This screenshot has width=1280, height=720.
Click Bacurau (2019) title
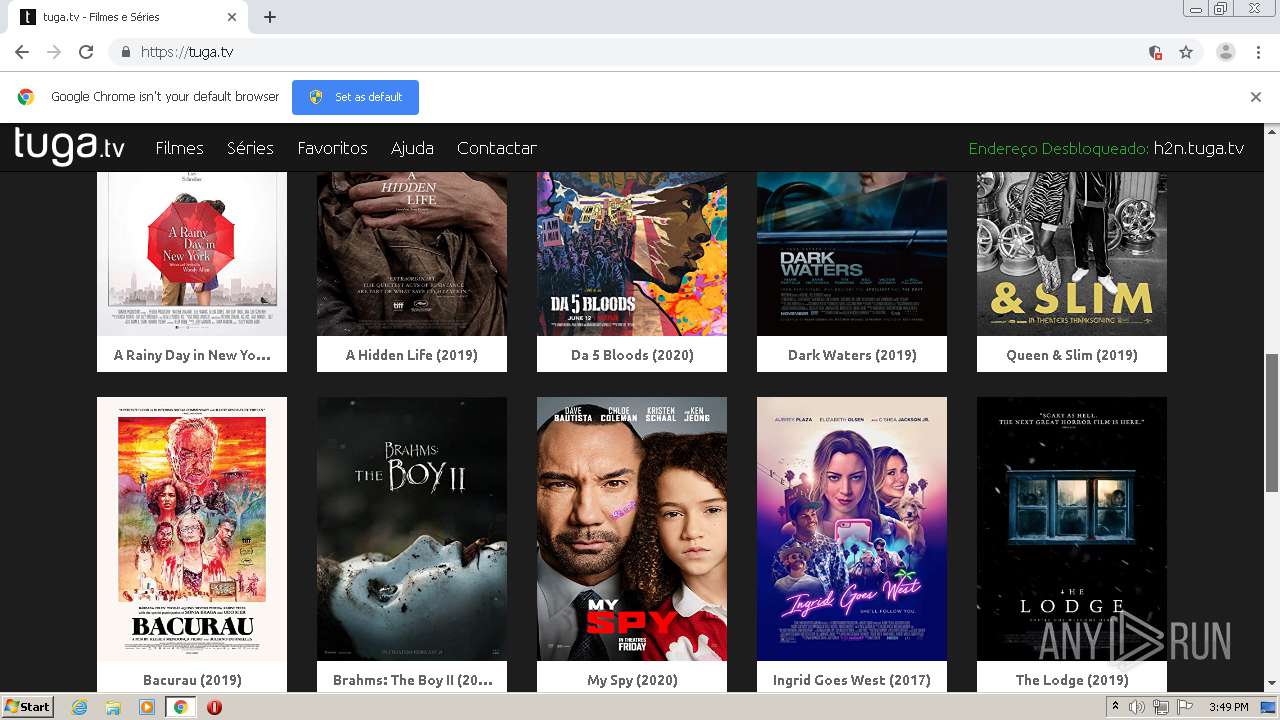(192, 680)
